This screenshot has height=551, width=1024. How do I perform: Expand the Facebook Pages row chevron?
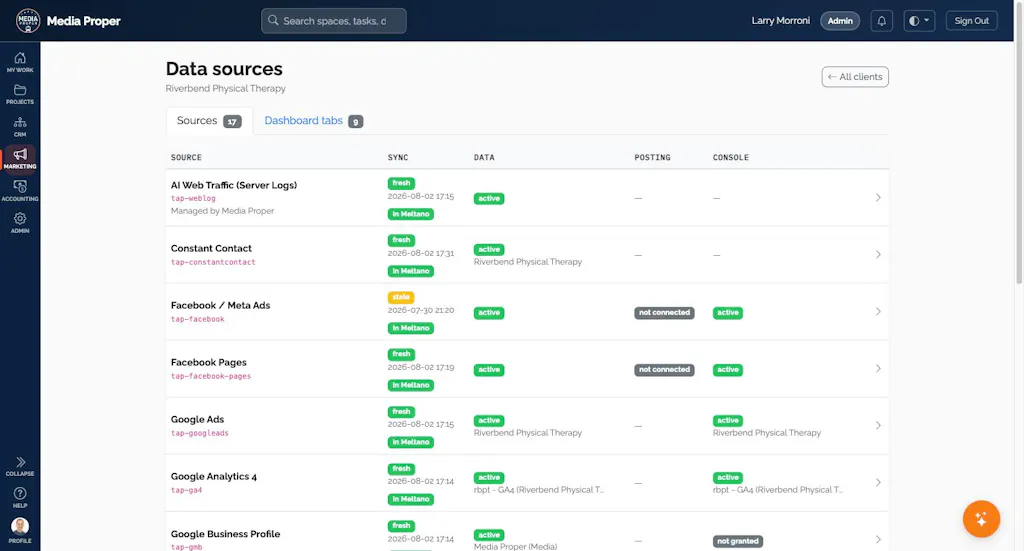click(878, 369)
